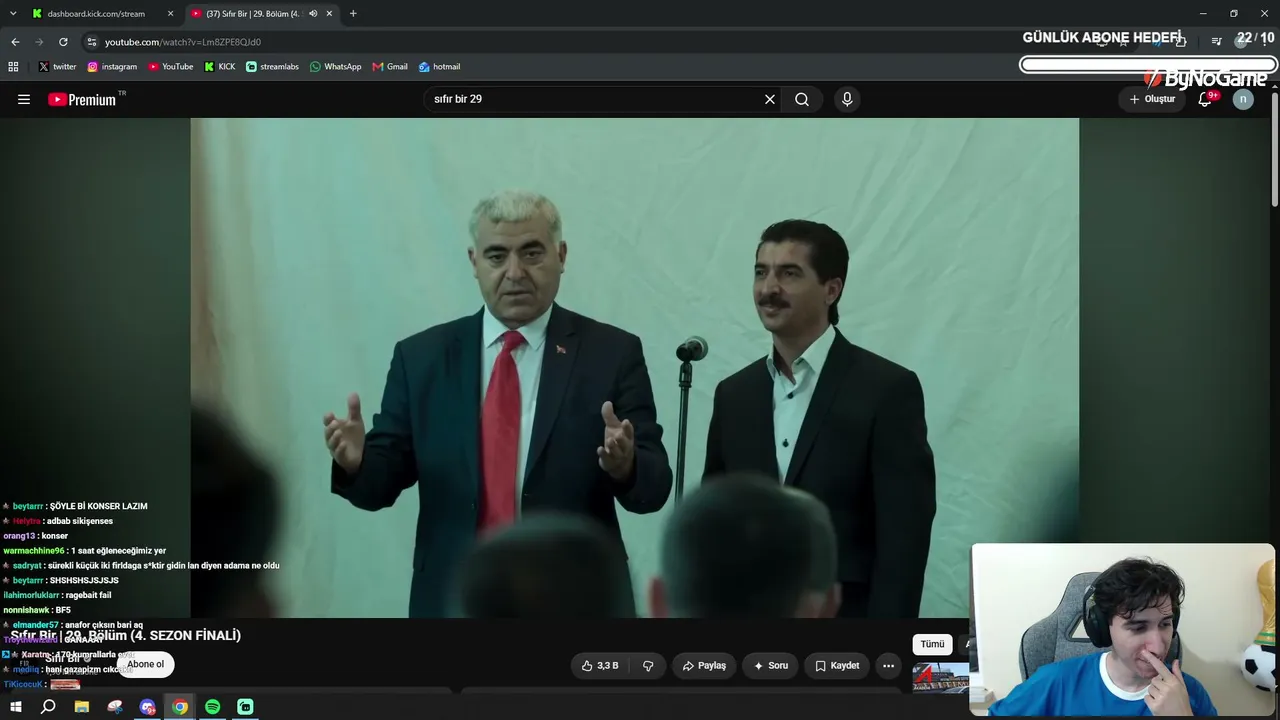This screenshot has width=1280, height=720.
Task: Save the video with Kaydet
Action: tap(837, 665)
